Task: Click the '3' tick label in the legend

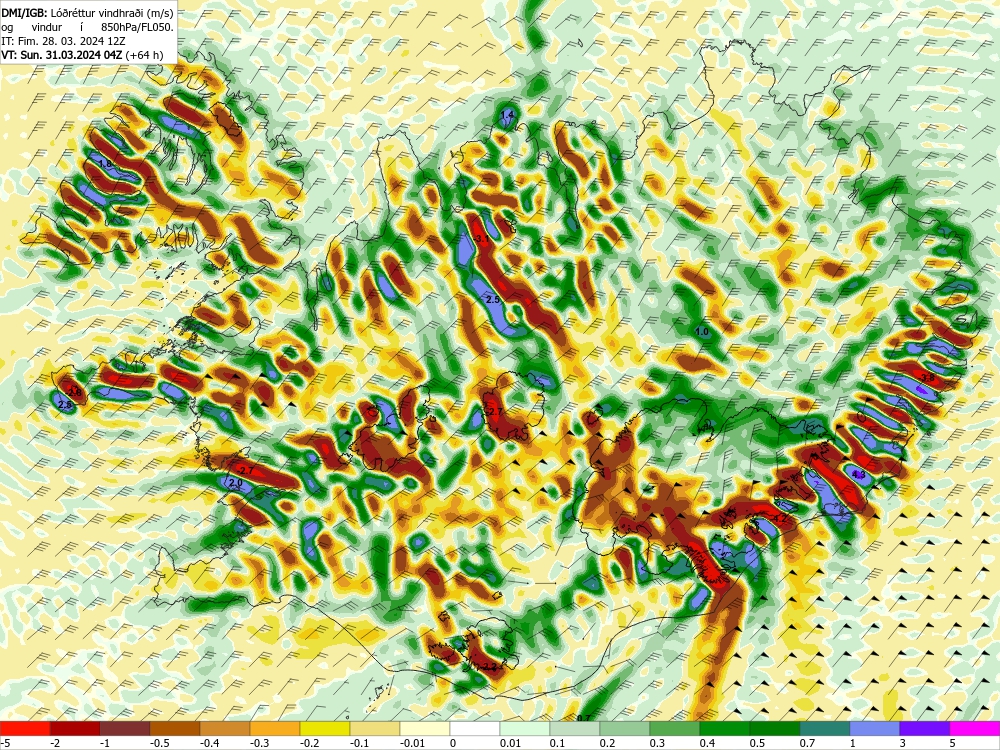Action: (x=903, y=743)
